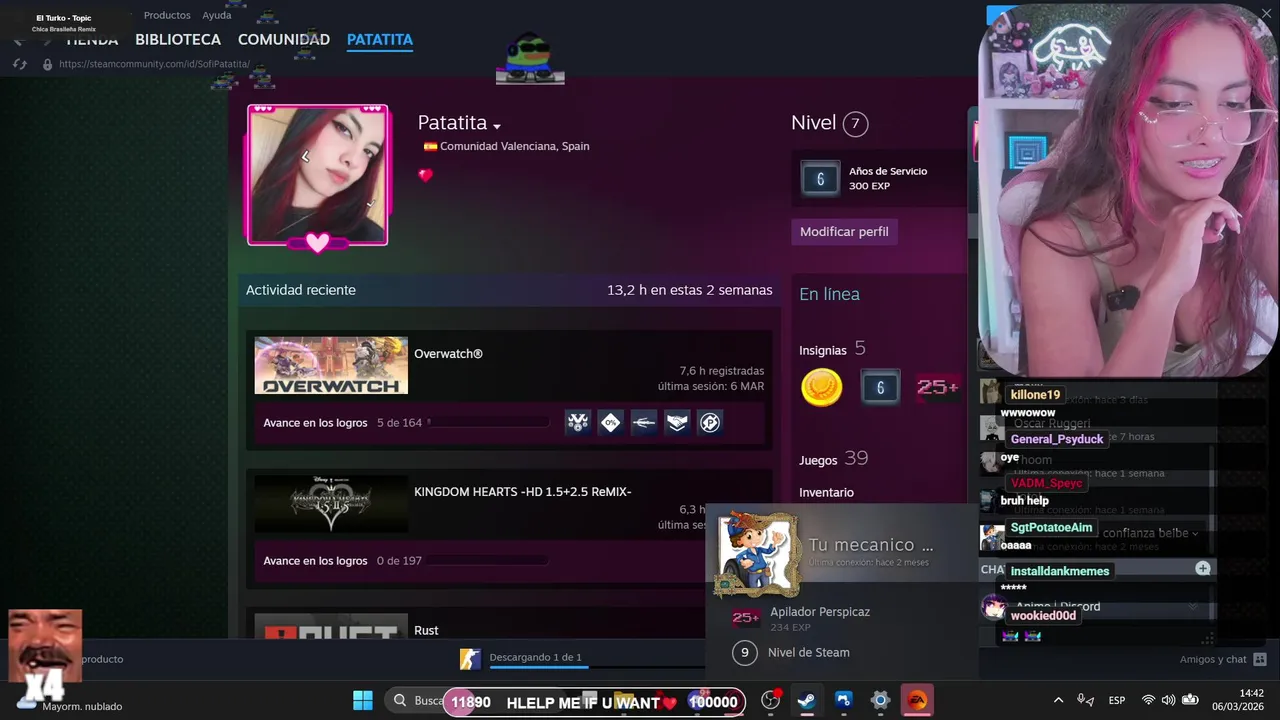The image size is (1280, 720).
Task: Click the Modificar perfil button
Action: (x=844, y=231)
